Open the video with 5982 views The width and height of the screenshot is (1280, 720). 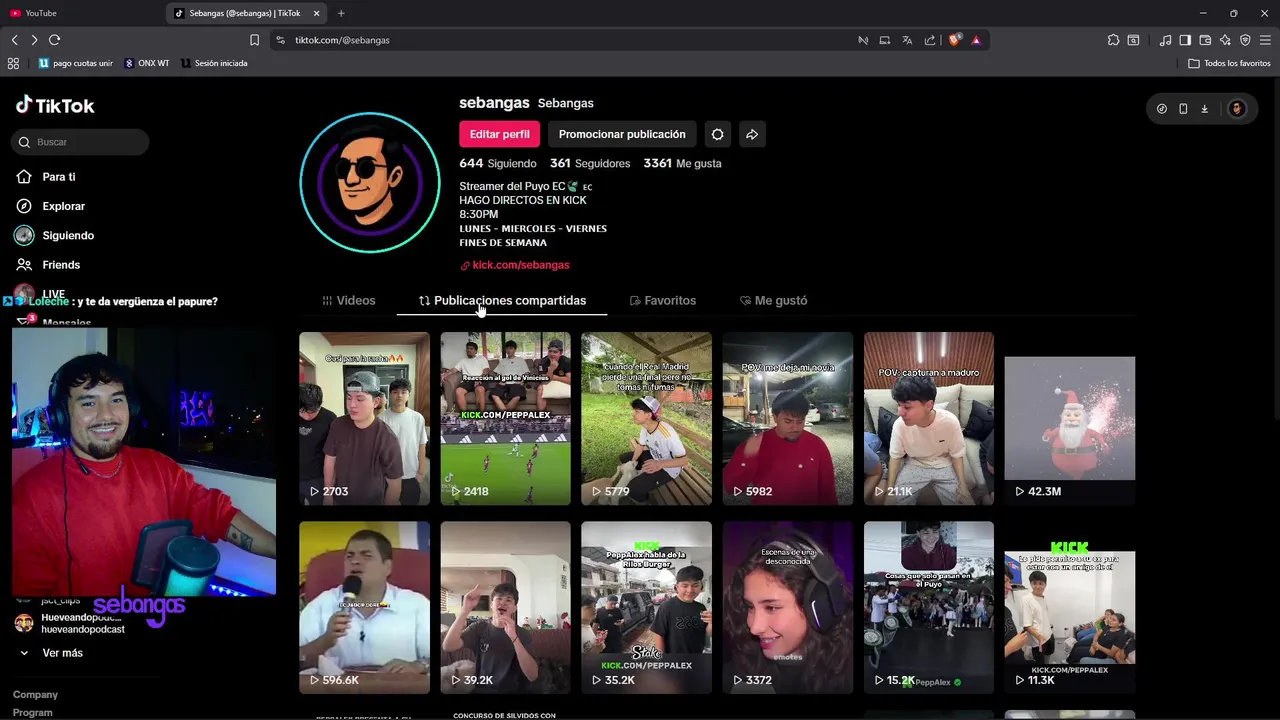787,418
